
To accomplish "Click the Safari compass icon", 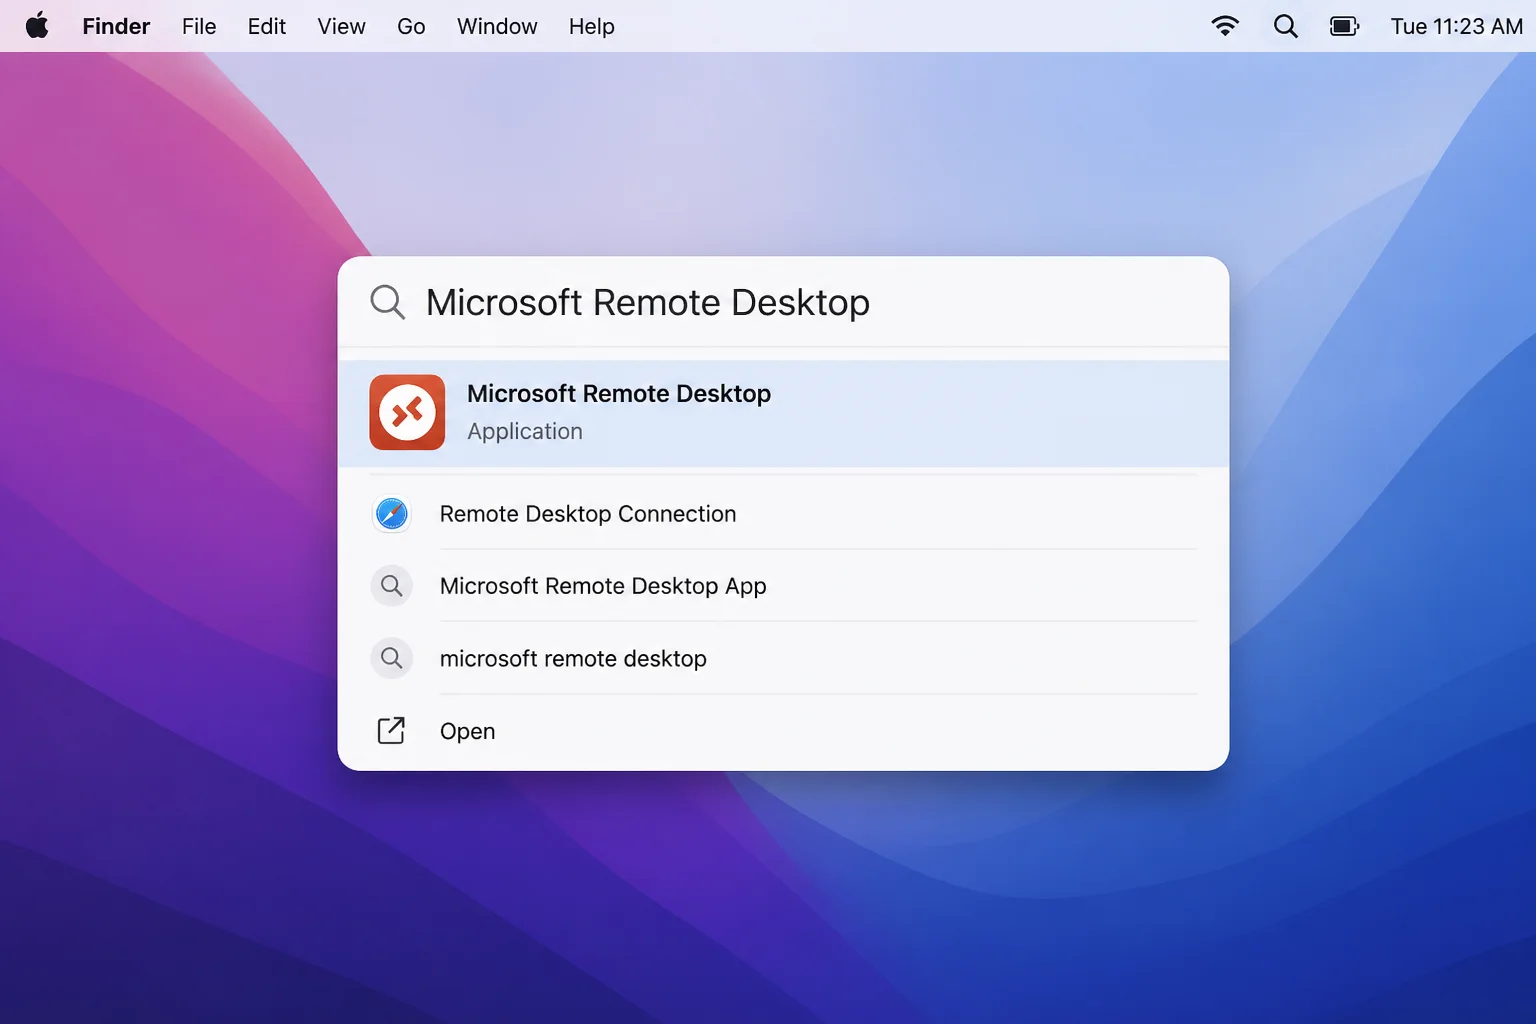I will [x=391, y=514].
